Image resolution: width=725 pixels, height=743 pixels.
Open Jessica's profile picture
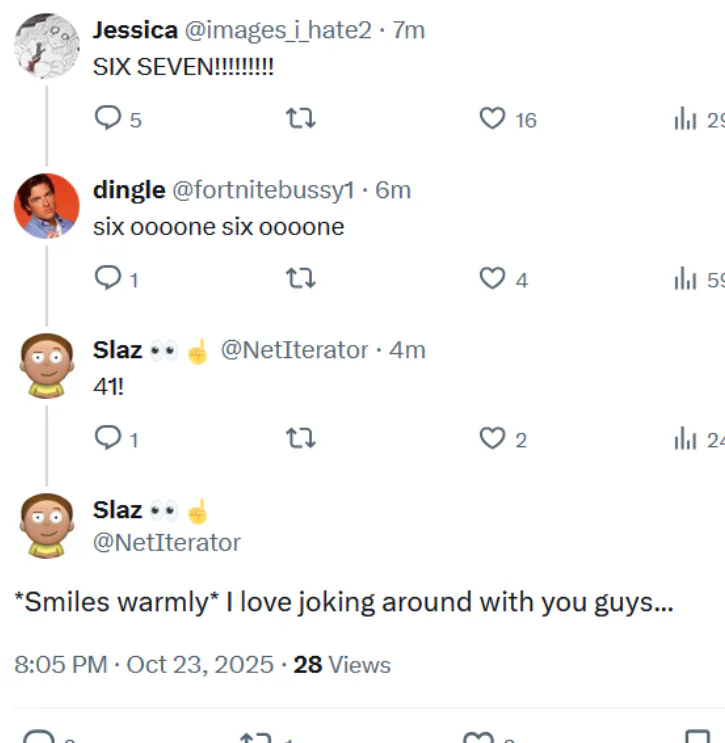[47, 46]
